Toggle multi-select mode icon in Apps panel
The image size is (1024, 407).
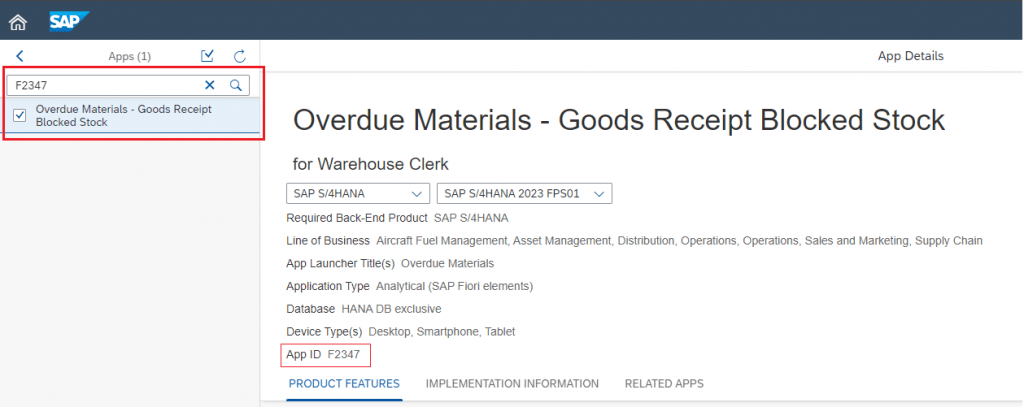click(208, 56)
